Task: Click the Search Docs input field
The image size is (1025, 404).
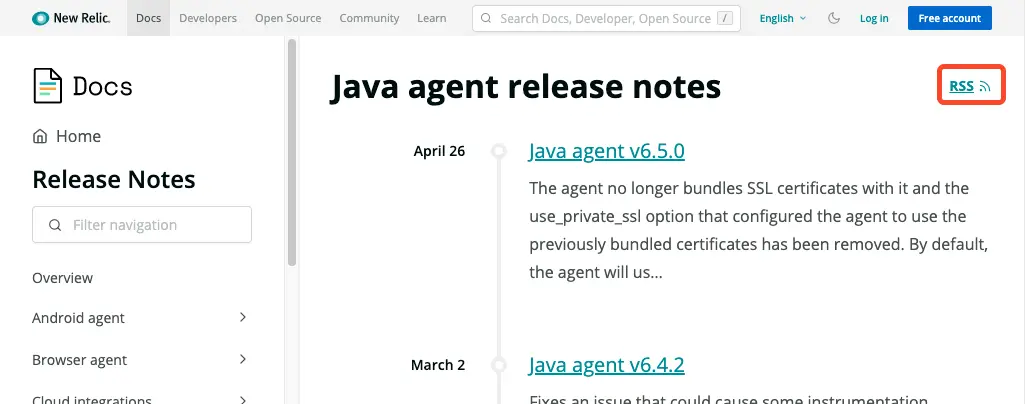Action: (606, 18)
